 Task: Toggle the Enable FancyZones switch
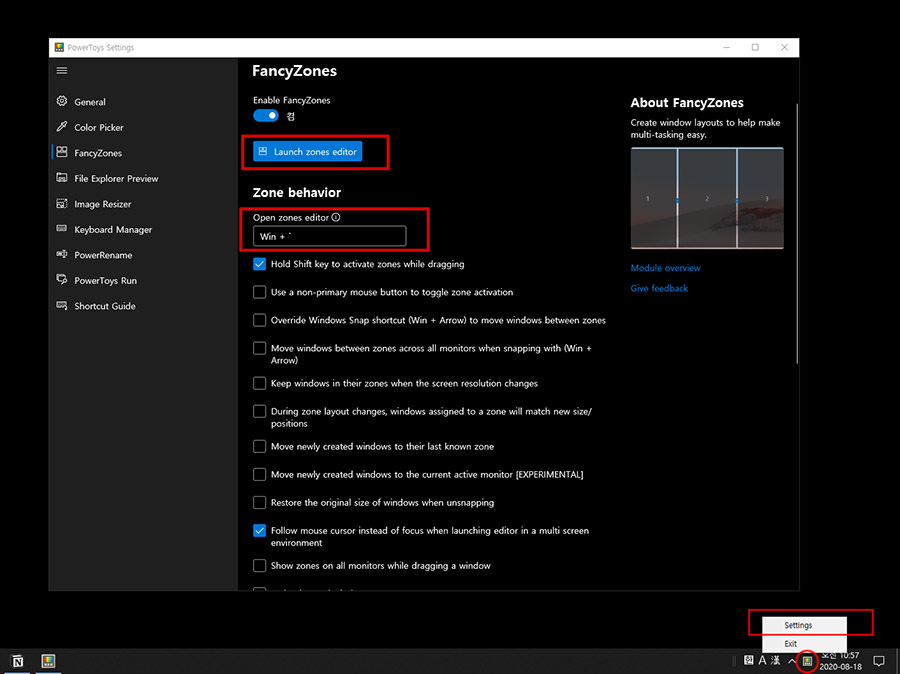click(266, 115)
